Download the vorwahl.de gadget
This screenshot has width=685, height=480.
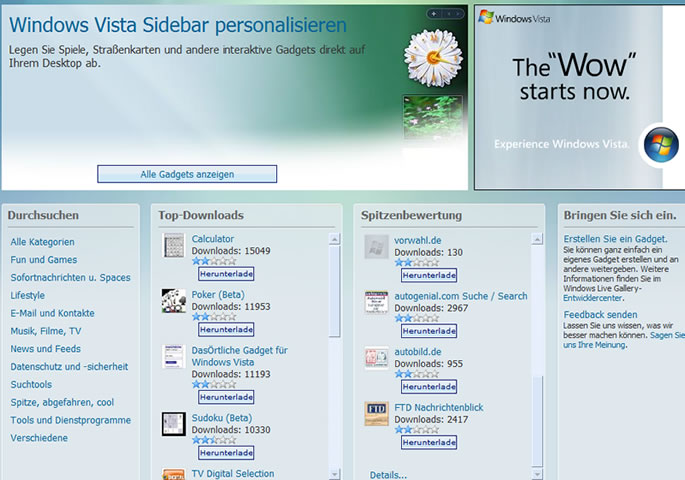point(429,275)
